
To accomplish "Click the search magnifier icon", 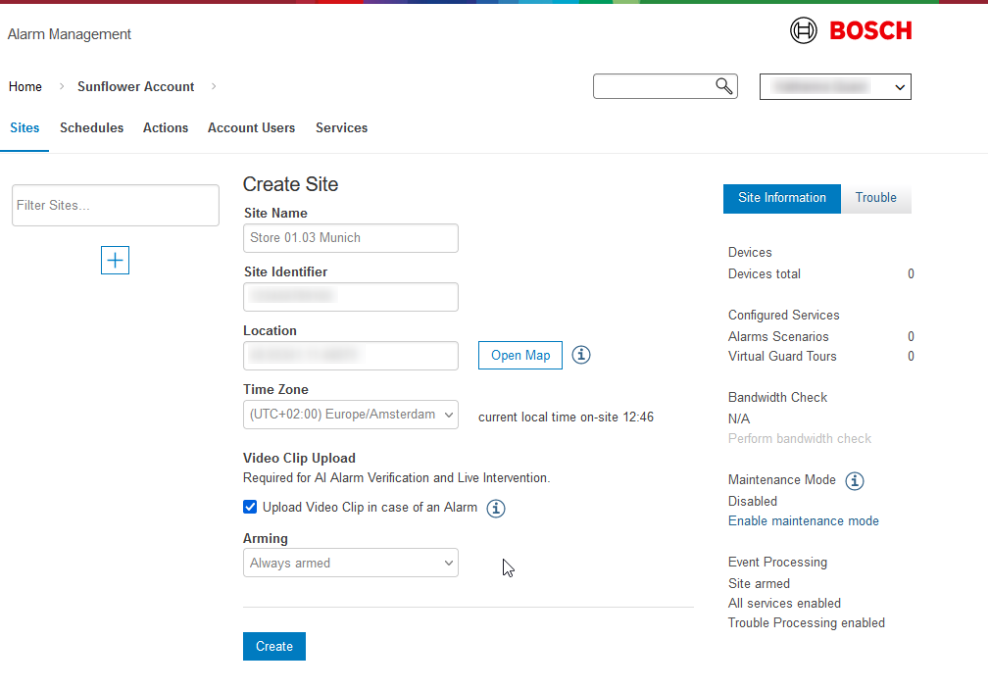I will click(724, 86).
